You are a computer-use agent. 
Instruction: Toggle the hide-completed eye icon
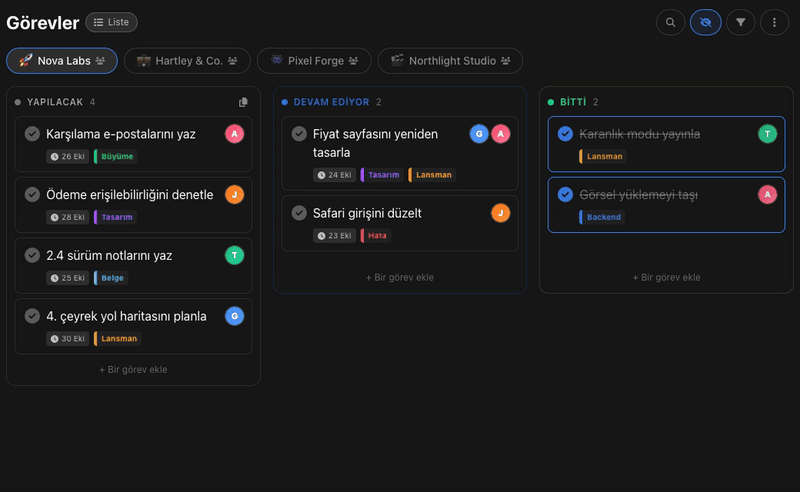(x=706, y=22)
